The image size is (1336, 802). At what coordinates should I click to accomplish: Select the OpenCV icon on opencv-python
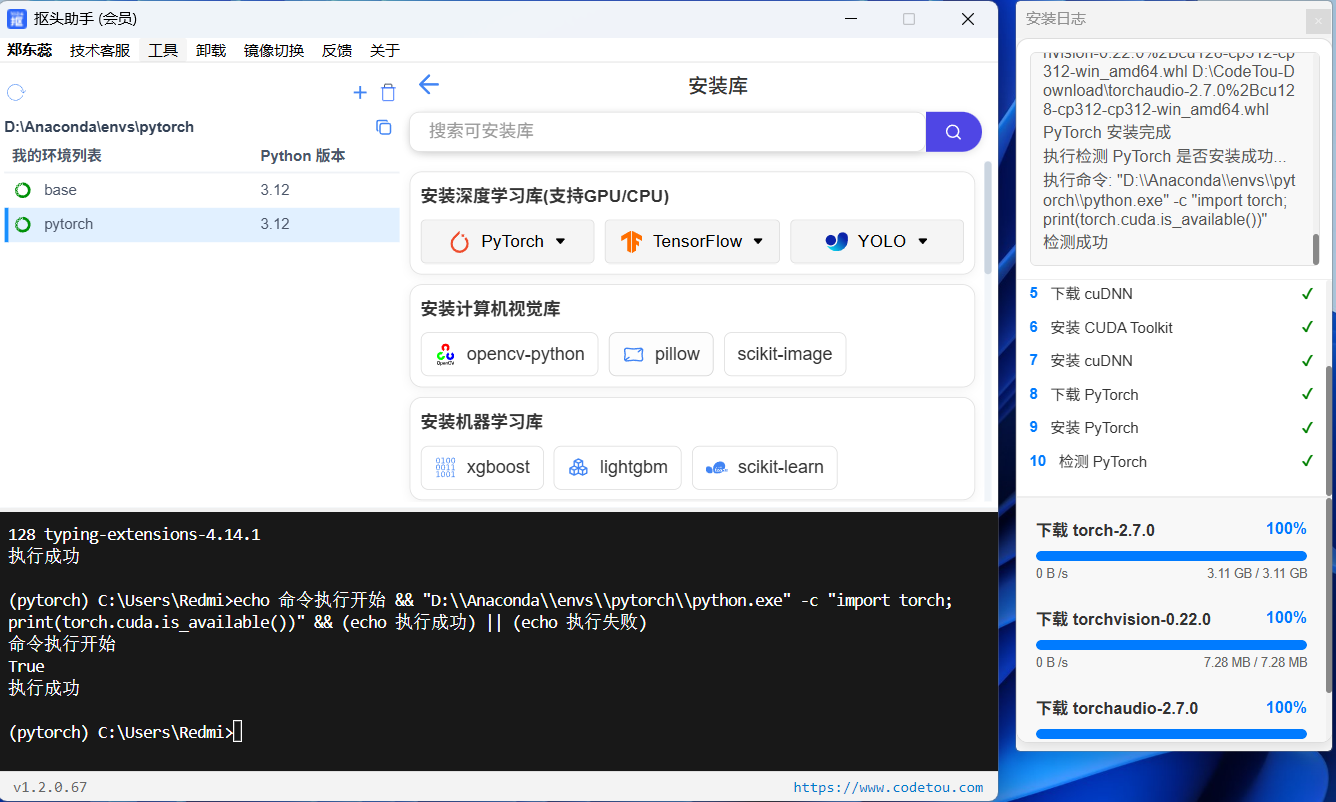tap(446, 354)
